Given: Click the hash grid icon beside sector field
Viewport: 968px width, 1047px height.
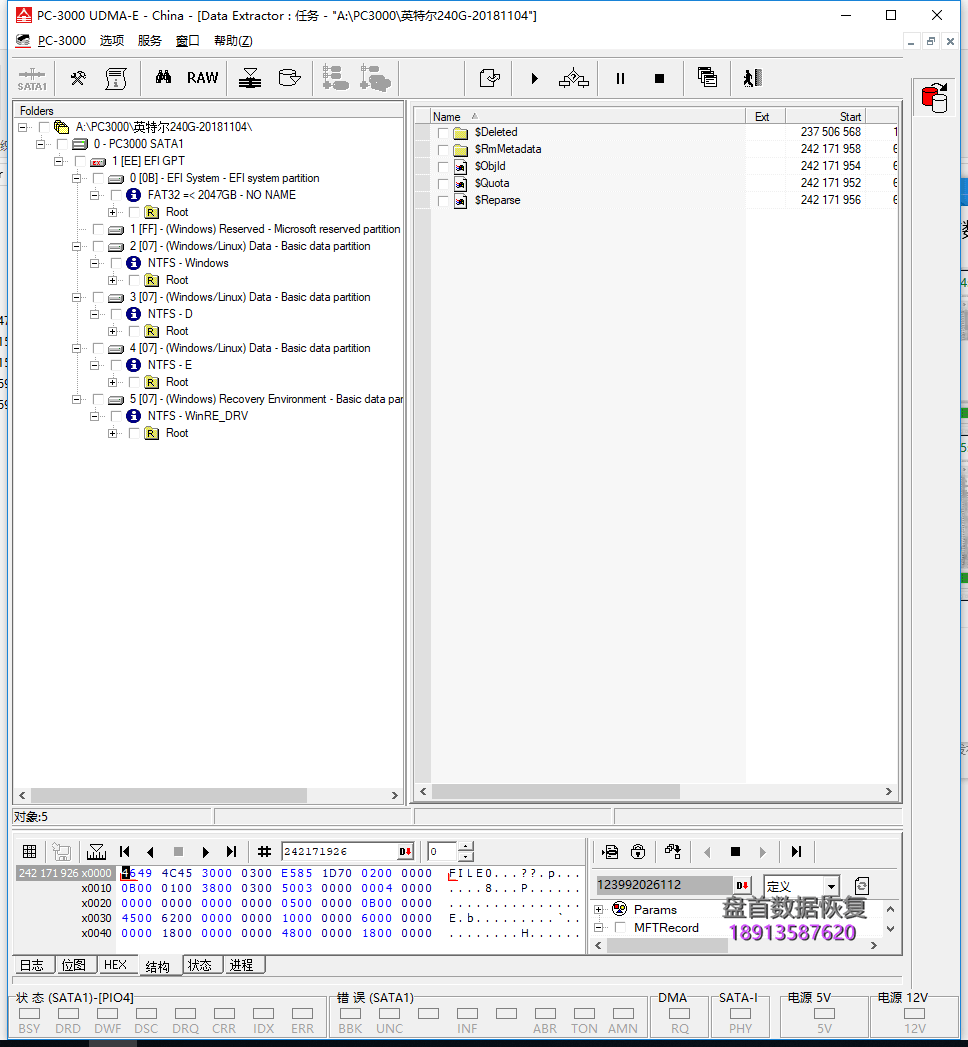Looking at the screenshot, I should coord(264,851).
